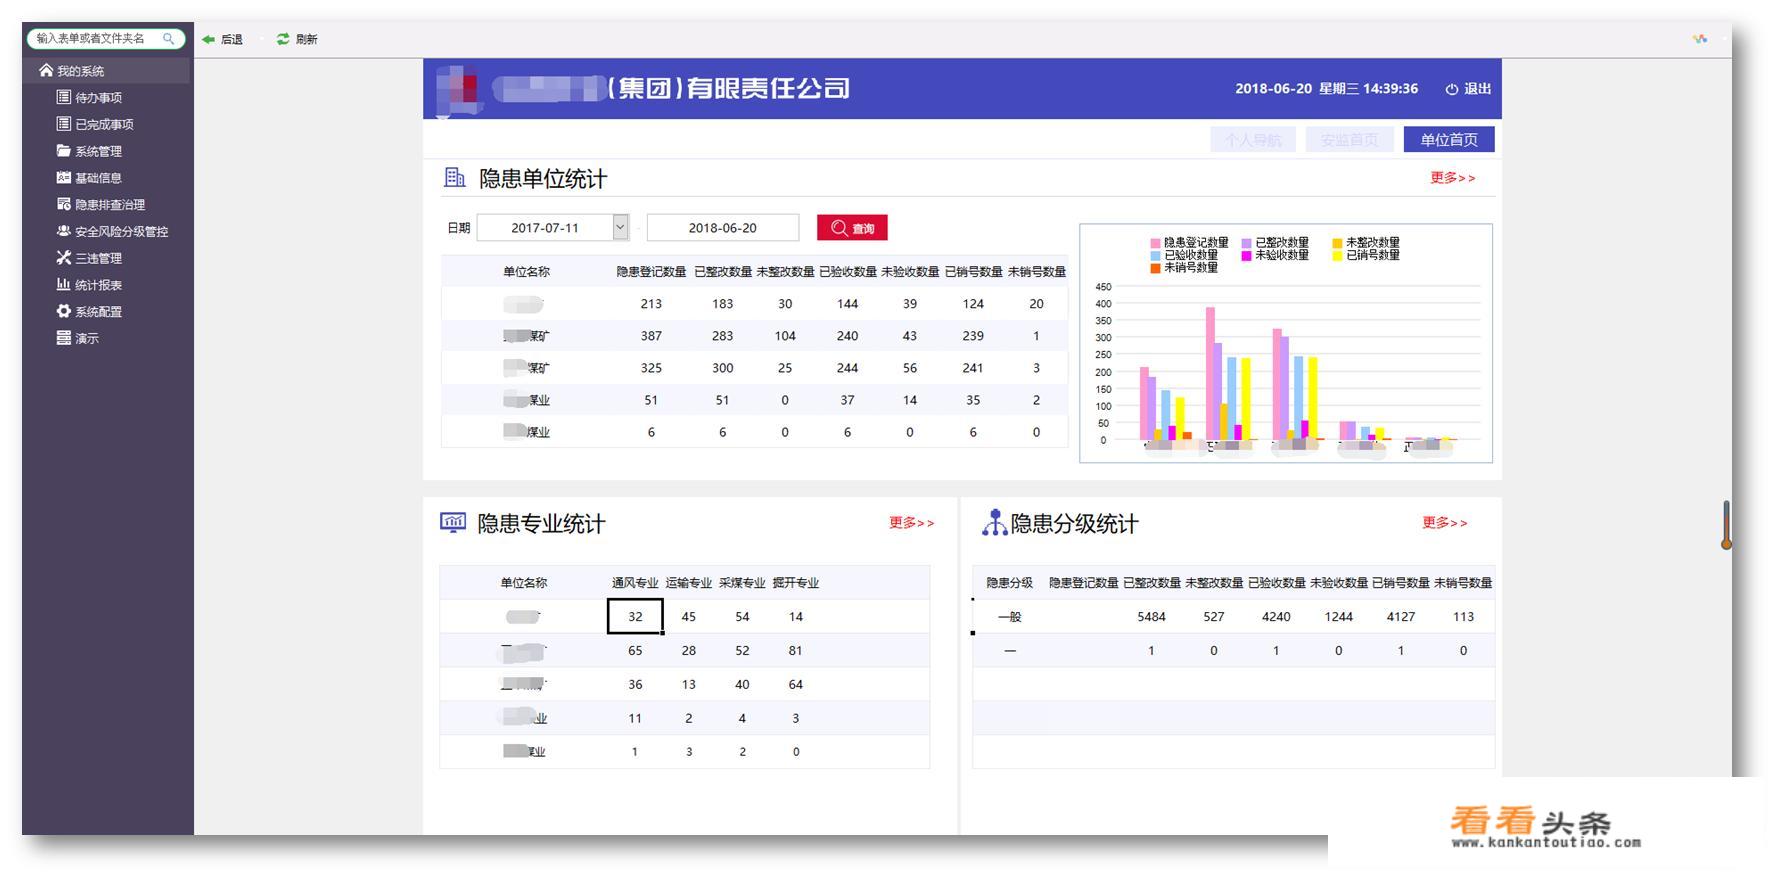Click the purple 已整改数量 legend swatch
The height and width of the screenshot is (877, 1774).
tap(1247, 243)
